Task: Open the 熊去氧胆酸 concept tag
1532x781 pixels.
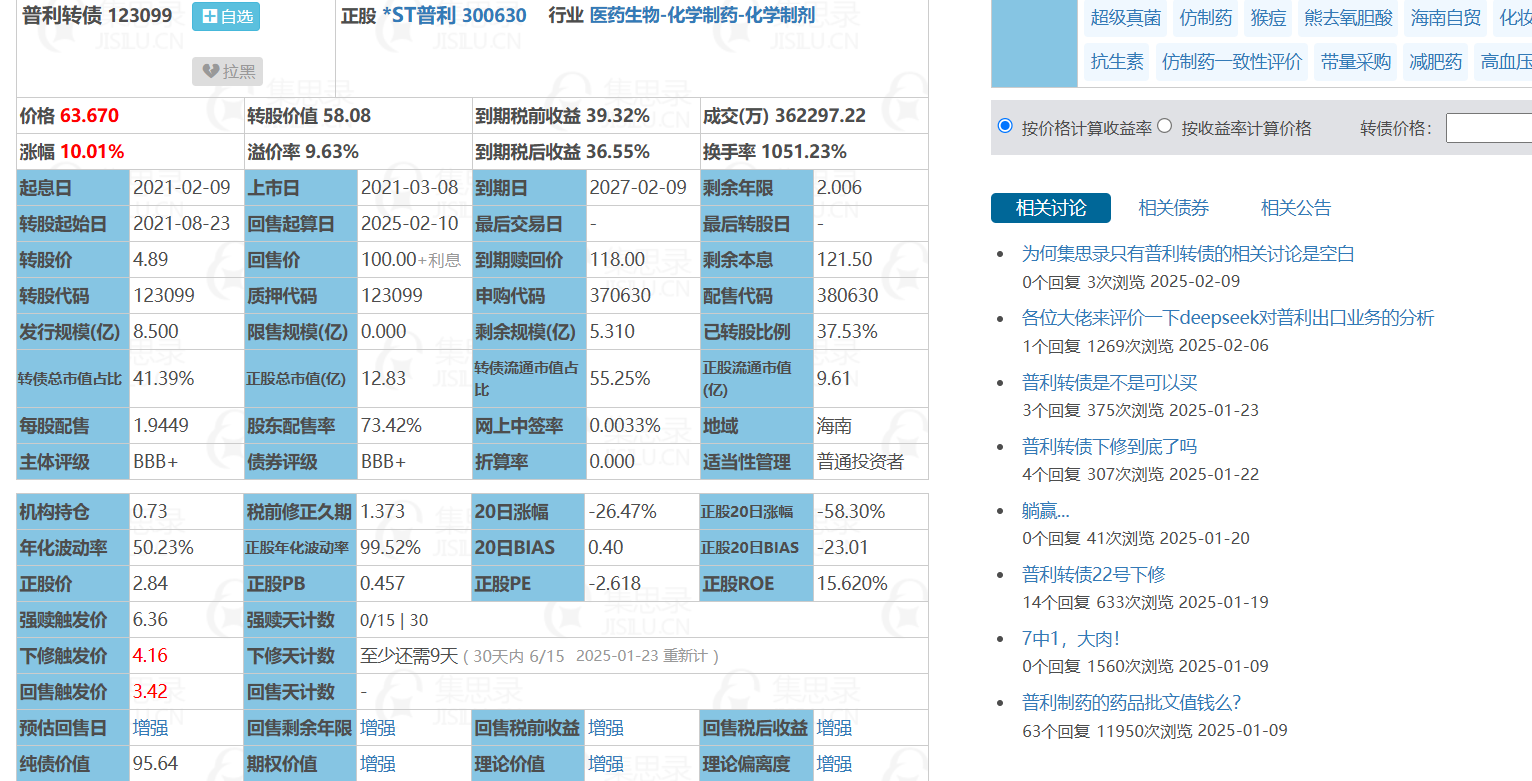Action: click(1348, 18)
